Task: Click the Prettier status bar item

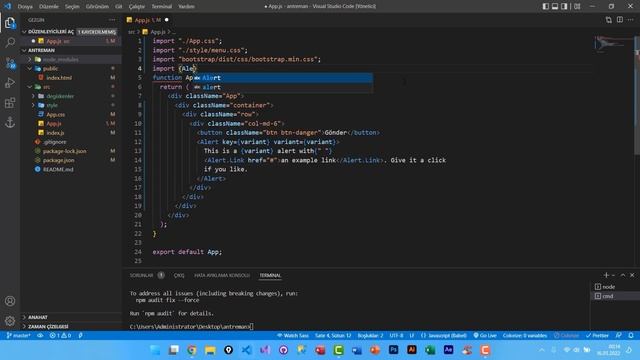Action: [597, 336]
